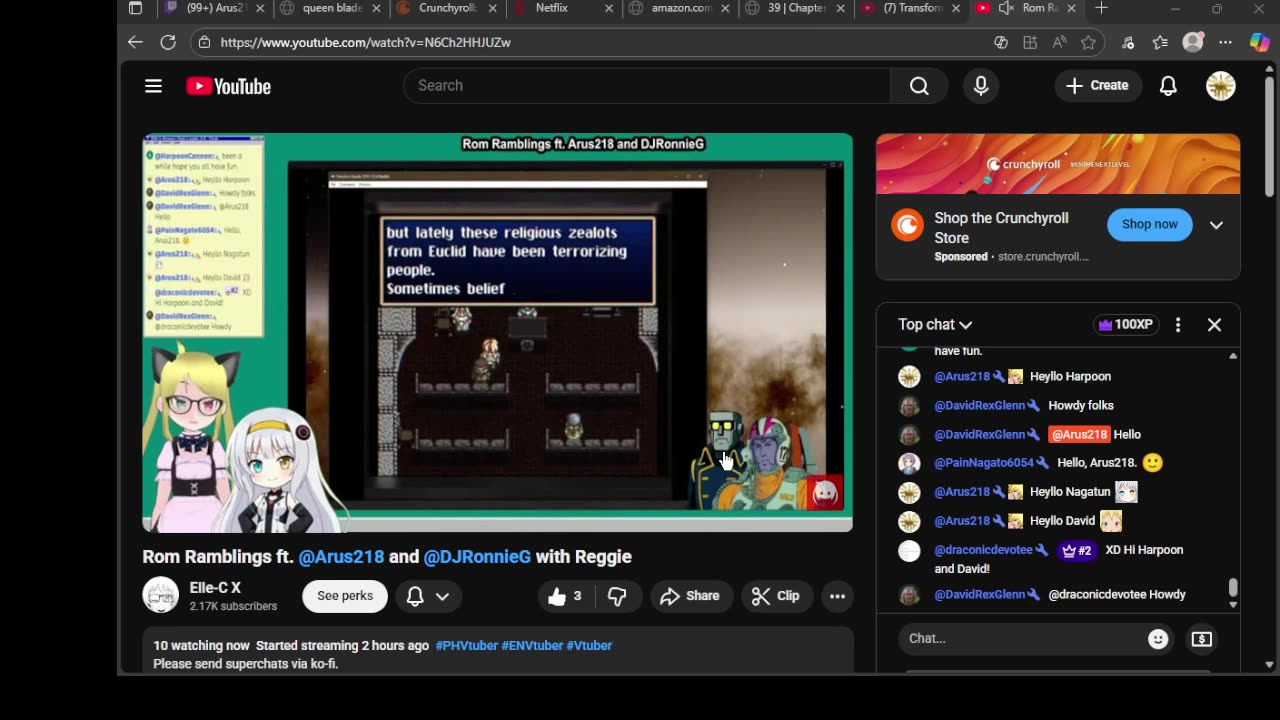Switch to the (7) Transform tab
This screenshot has width=1280, height=720.
912,8
